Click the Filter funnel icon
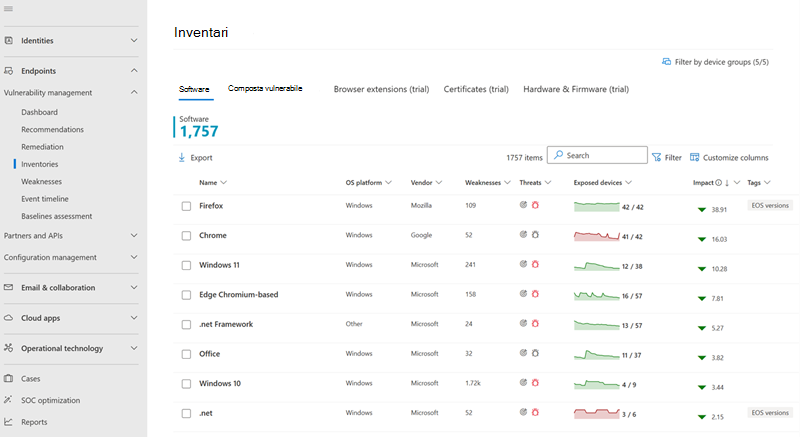The image size is (800, 438). 657,158
